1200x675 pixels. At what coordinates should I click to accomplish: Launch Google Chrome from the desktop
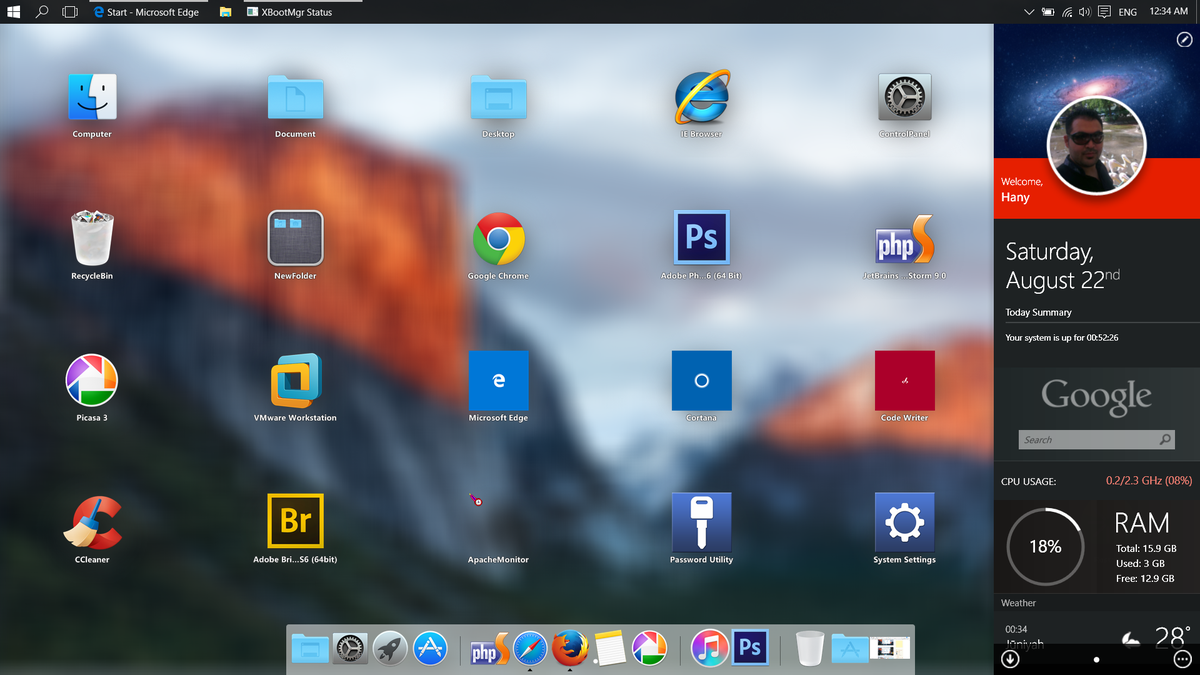click(x=498, y=239)
